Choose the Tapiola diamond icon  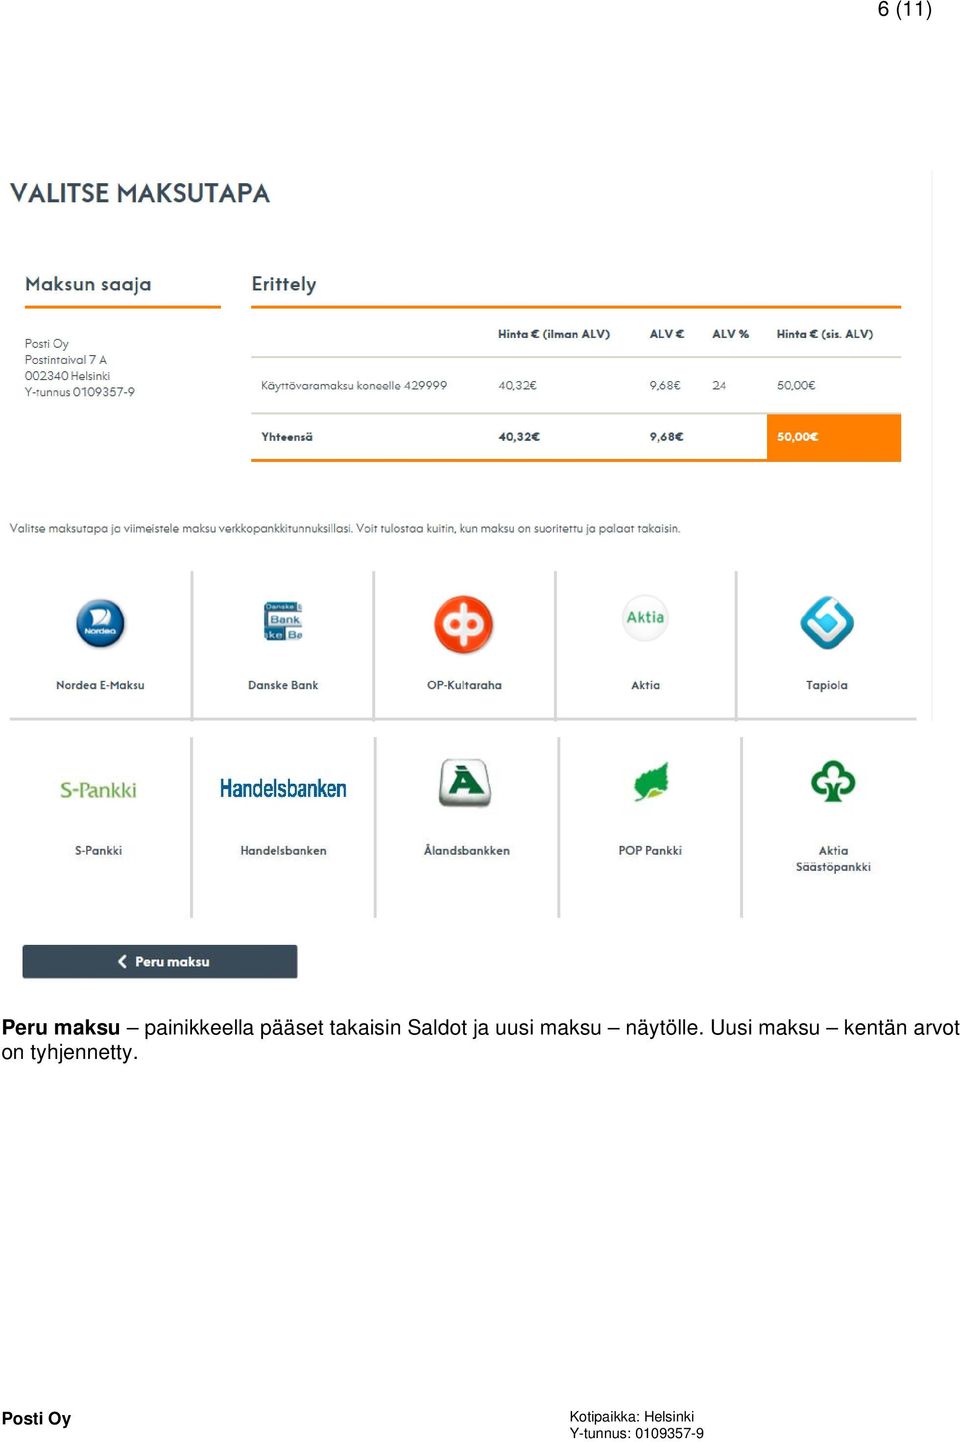[x=827, y=622]
